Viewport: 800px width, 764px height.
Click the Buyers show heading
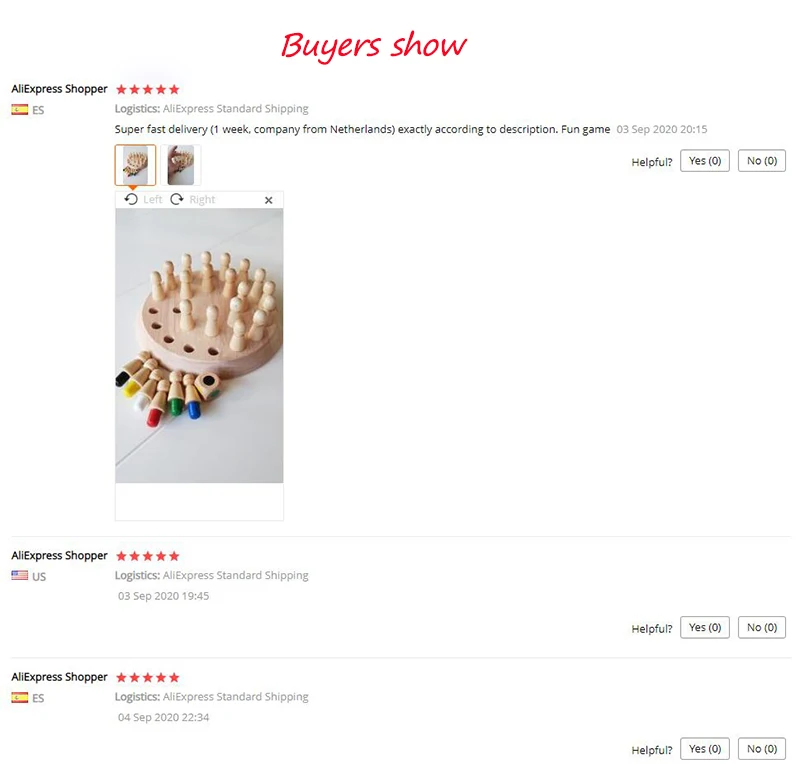click(373, 46)
